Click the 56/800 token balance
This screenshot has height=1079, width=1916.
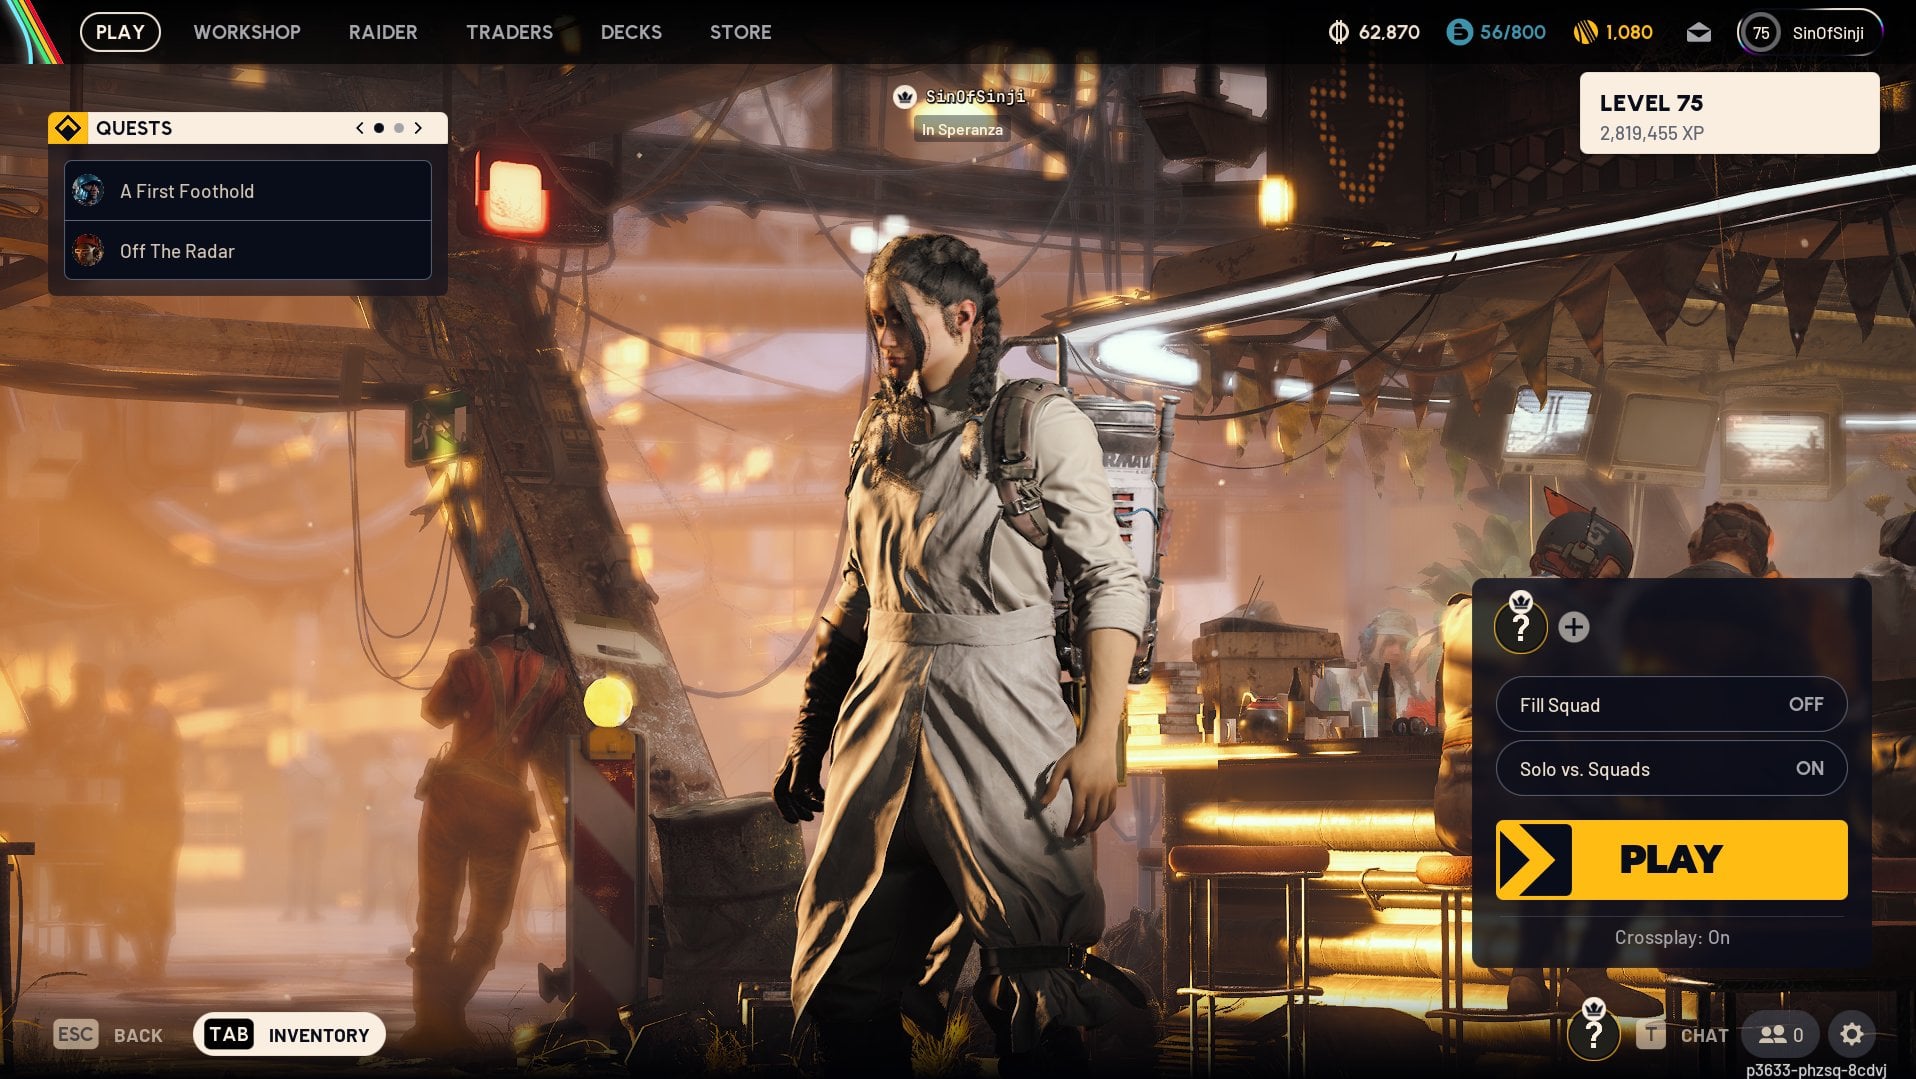(x=1512, y=33)
